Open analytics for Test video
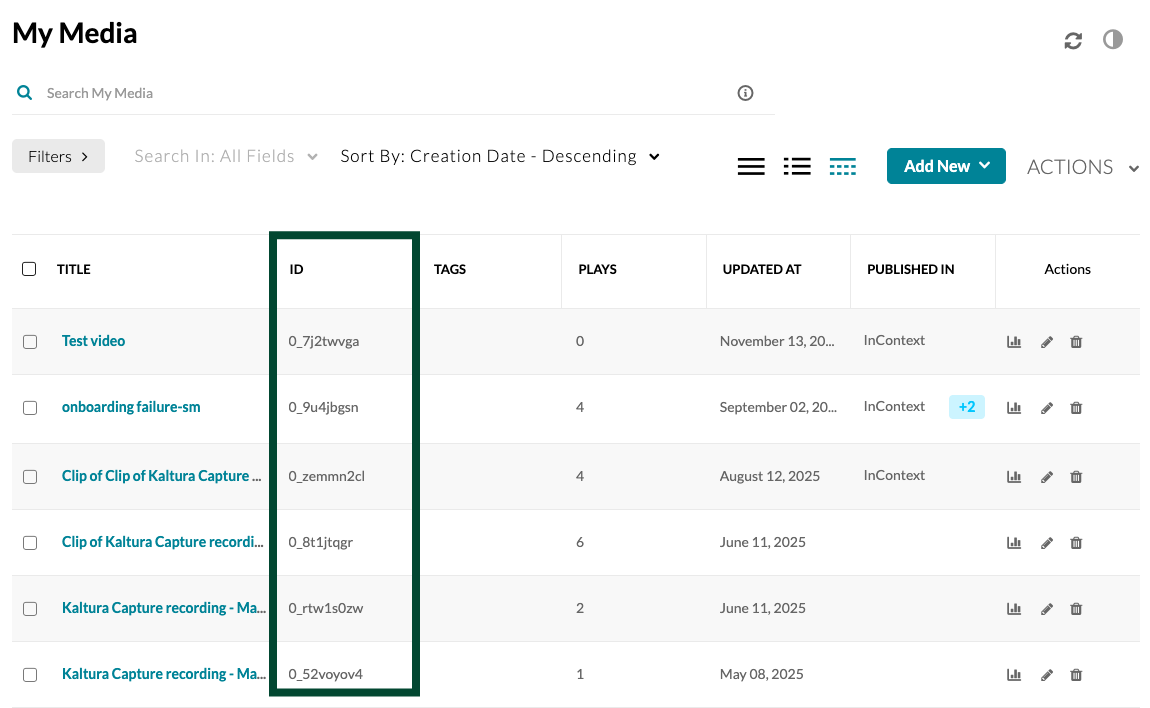The height and width of the screenshot is (708, 1150). (1014, 342)
